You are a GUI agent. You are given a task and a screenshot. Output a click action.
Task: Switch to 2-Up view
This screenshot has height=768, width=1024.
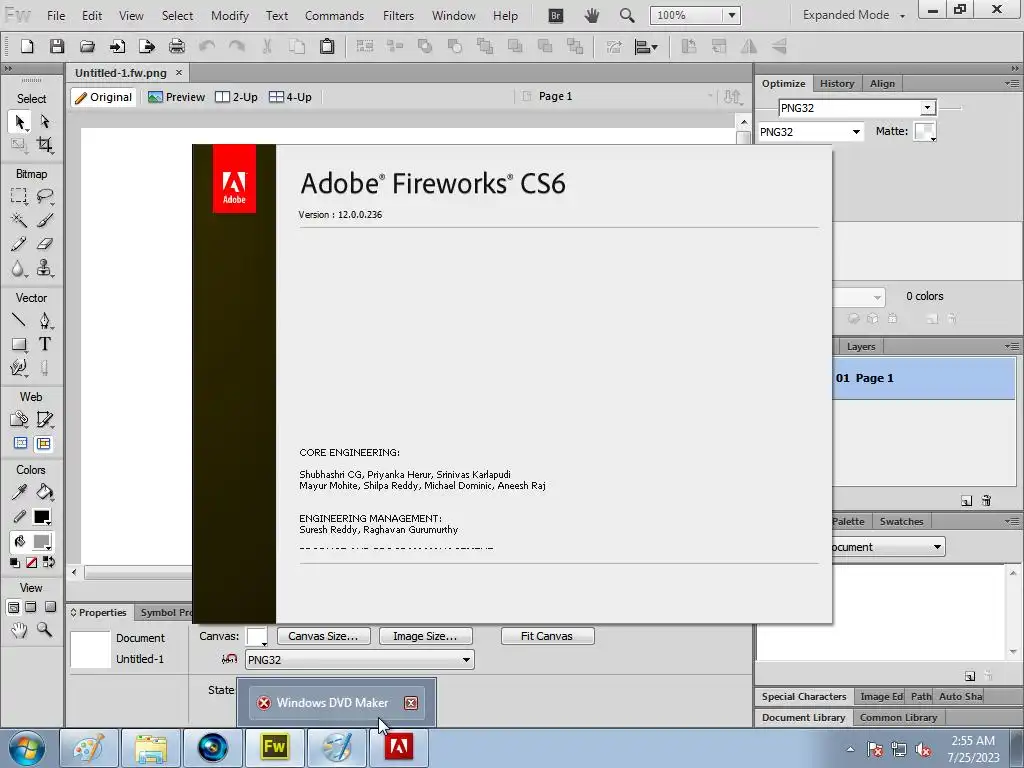coord(236,97)
